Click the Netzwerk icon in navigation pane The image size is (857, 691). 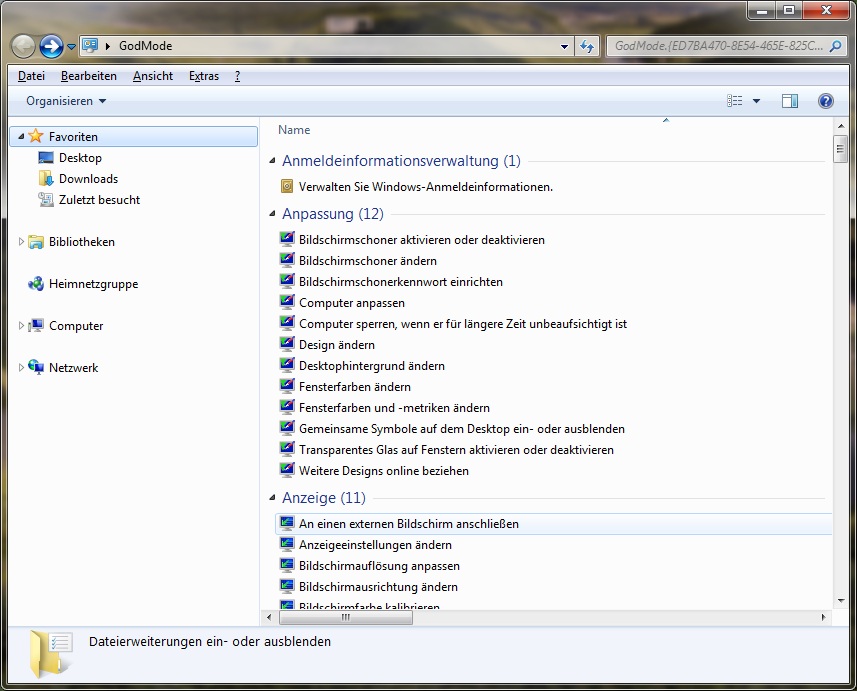point(36,367)
